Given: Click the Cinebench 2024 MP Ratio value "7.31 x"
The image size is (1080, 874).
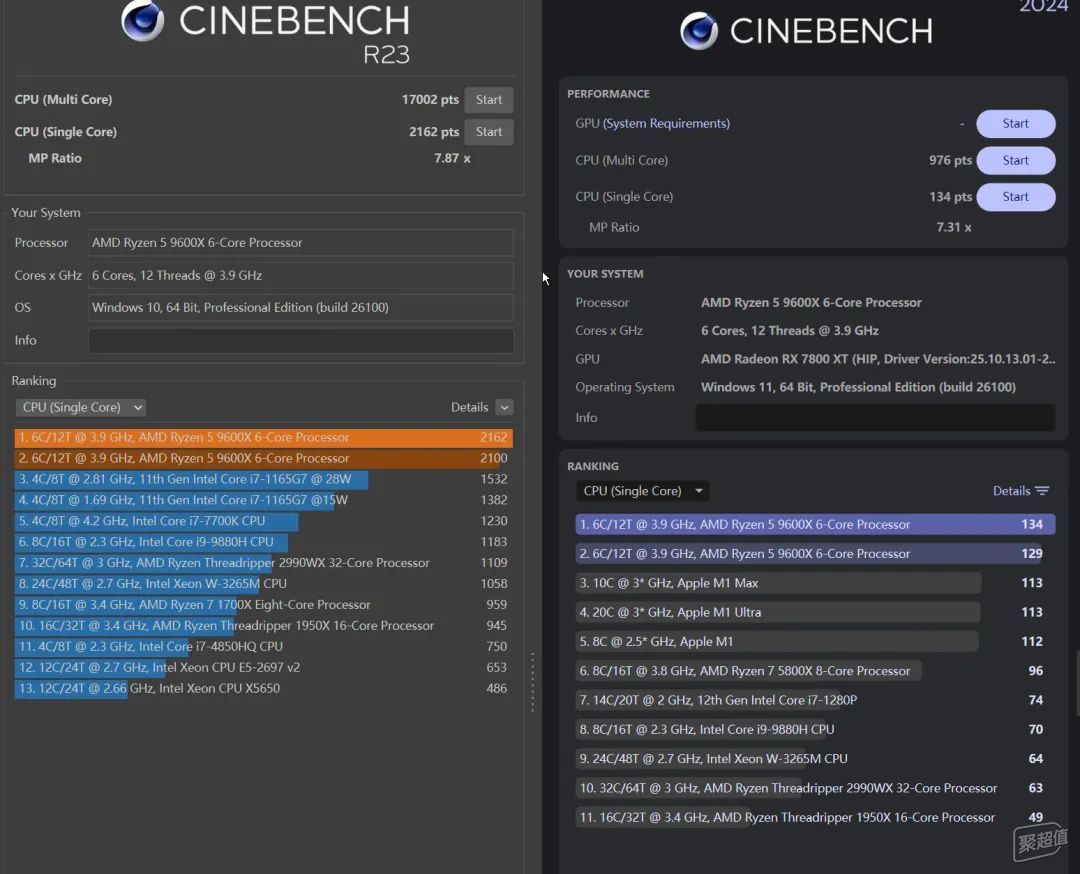Looking at the screenshot, I should coord(953,227).
